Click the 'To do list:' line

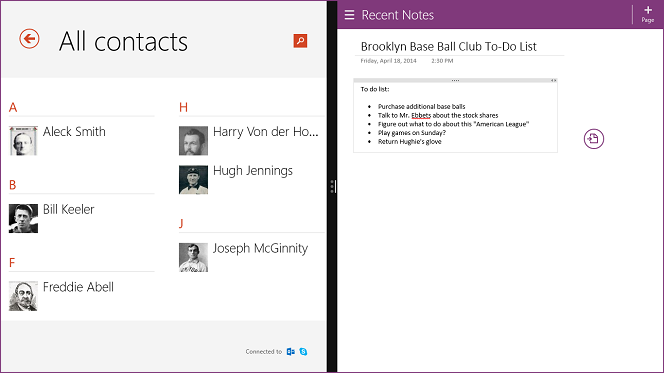375,89
